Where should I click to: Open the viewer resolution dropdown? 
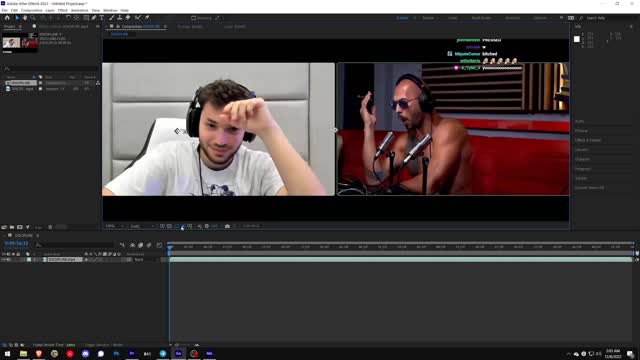[x=142, y=226]
